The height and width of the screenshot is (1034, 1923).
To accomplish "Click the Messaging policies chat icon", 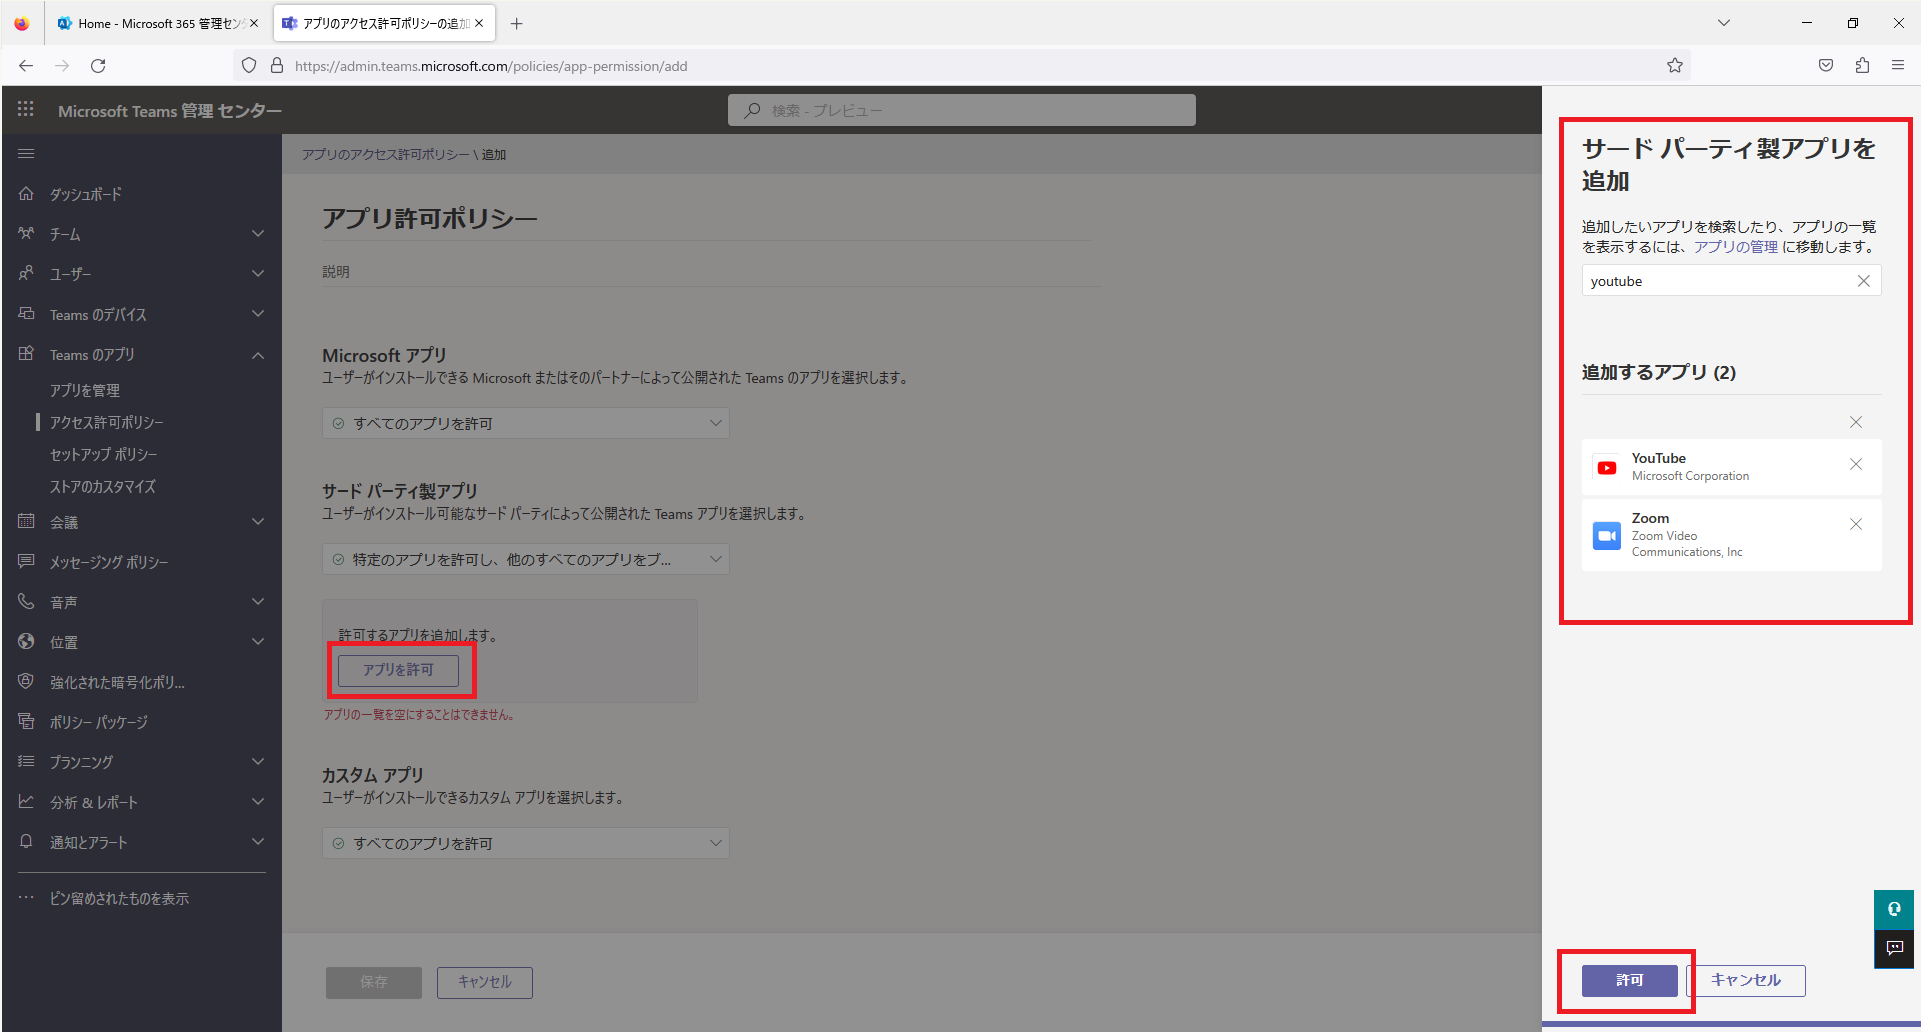I will click(26, 561).
